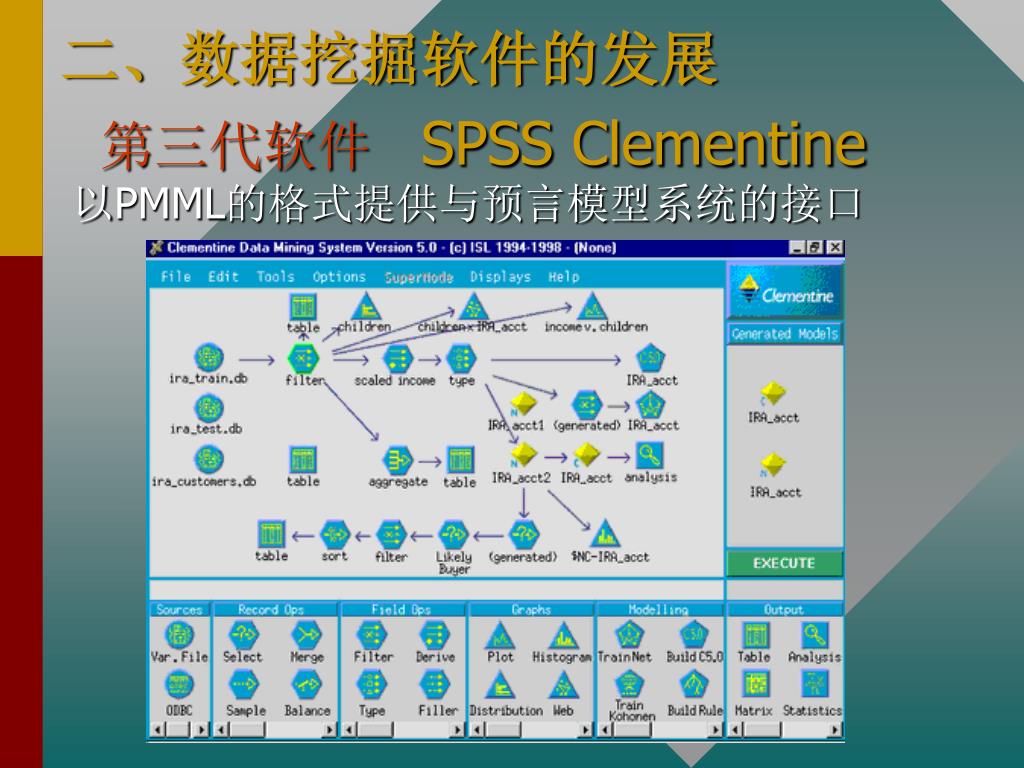Pick the Merge record op icon
Image resolution: width=1024 pixels, height=768 pixels.
pos(306,634)
